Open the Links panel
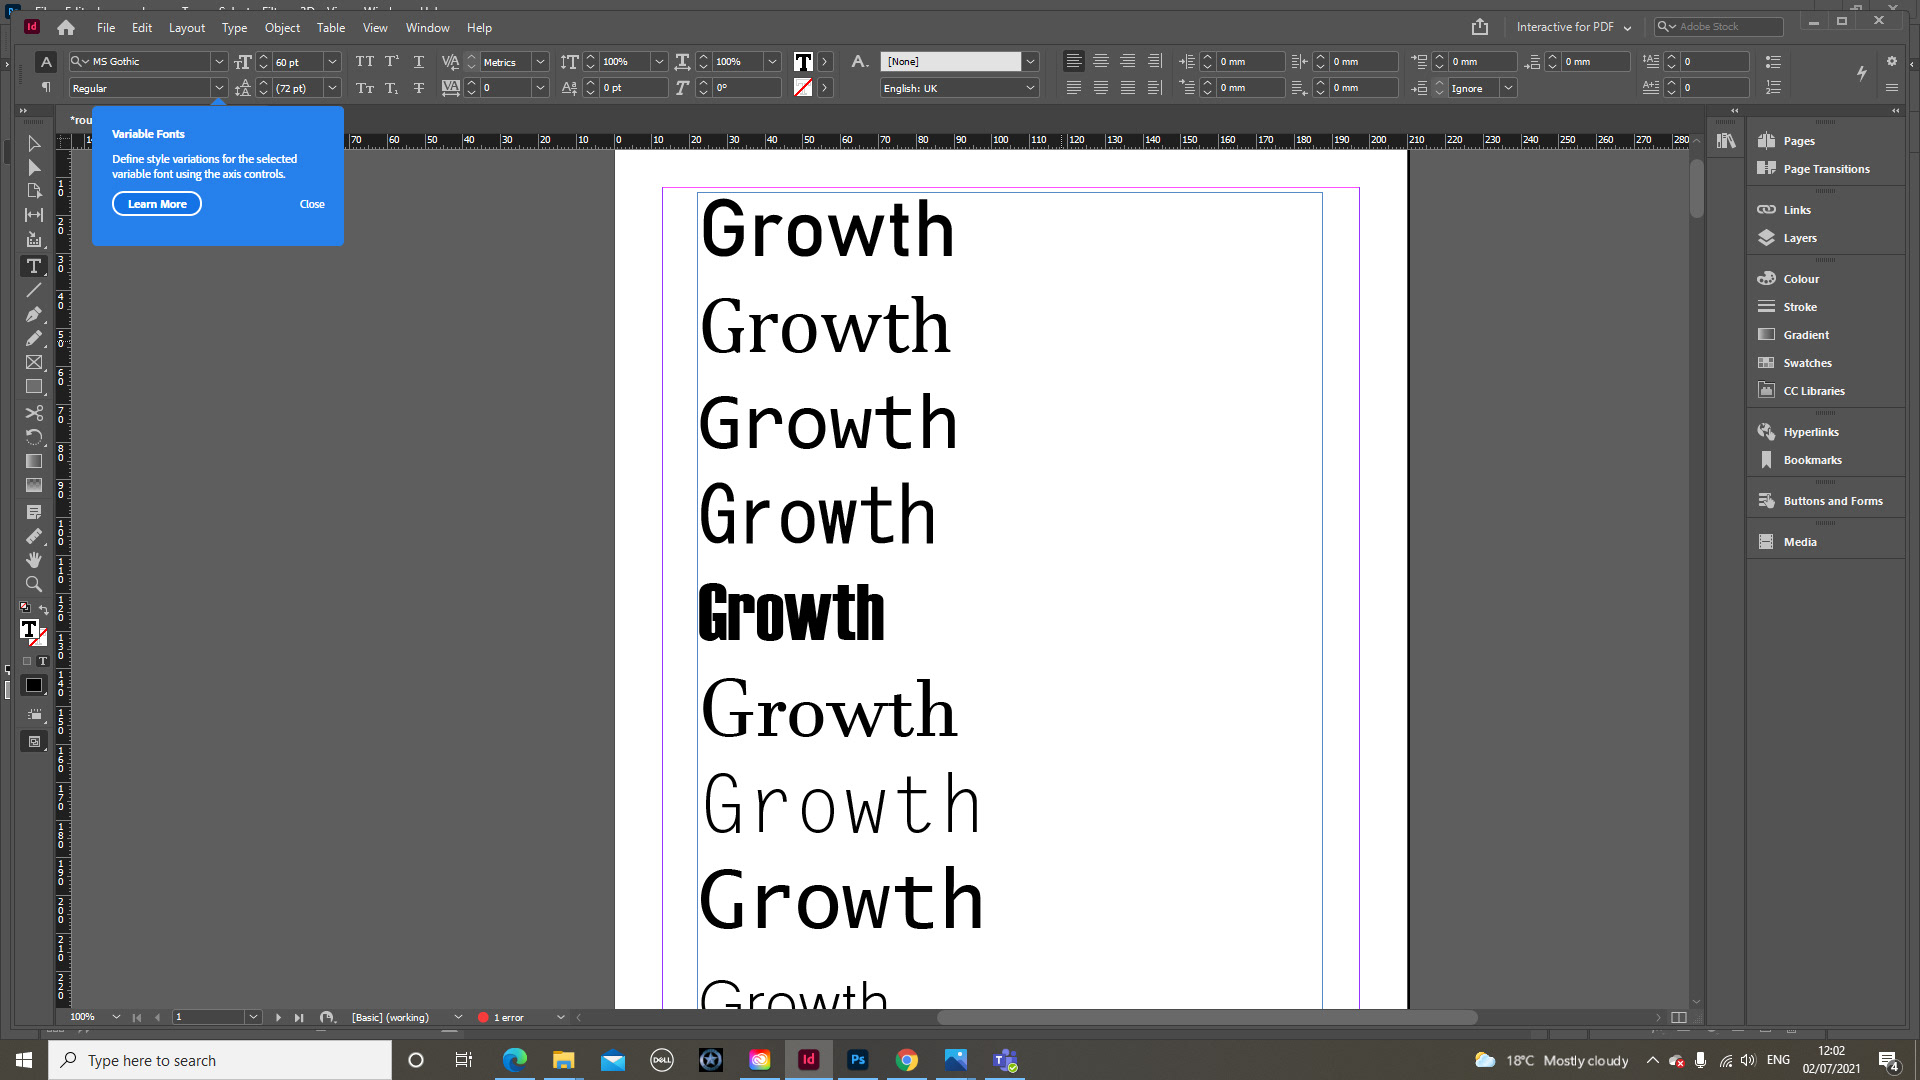The width and height of the screenshot is (1920, 1080). coord(1797,210)
